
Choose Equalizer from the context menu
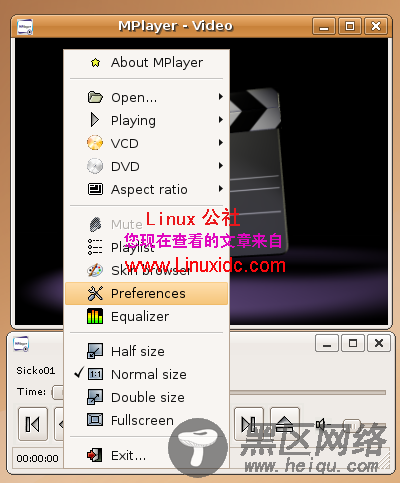(146, 316)
